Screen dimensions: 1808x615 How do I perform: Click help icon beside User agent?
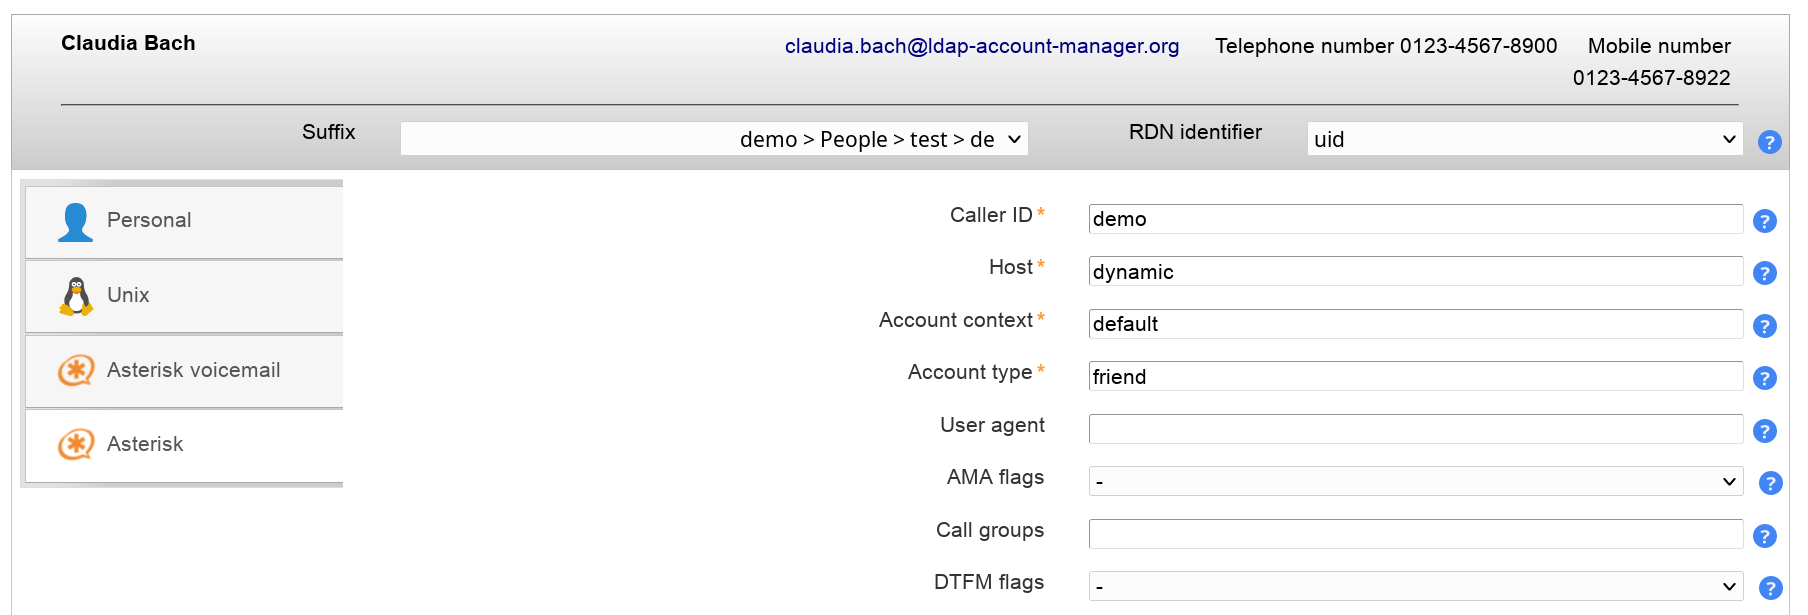[x=1765, y=431]
